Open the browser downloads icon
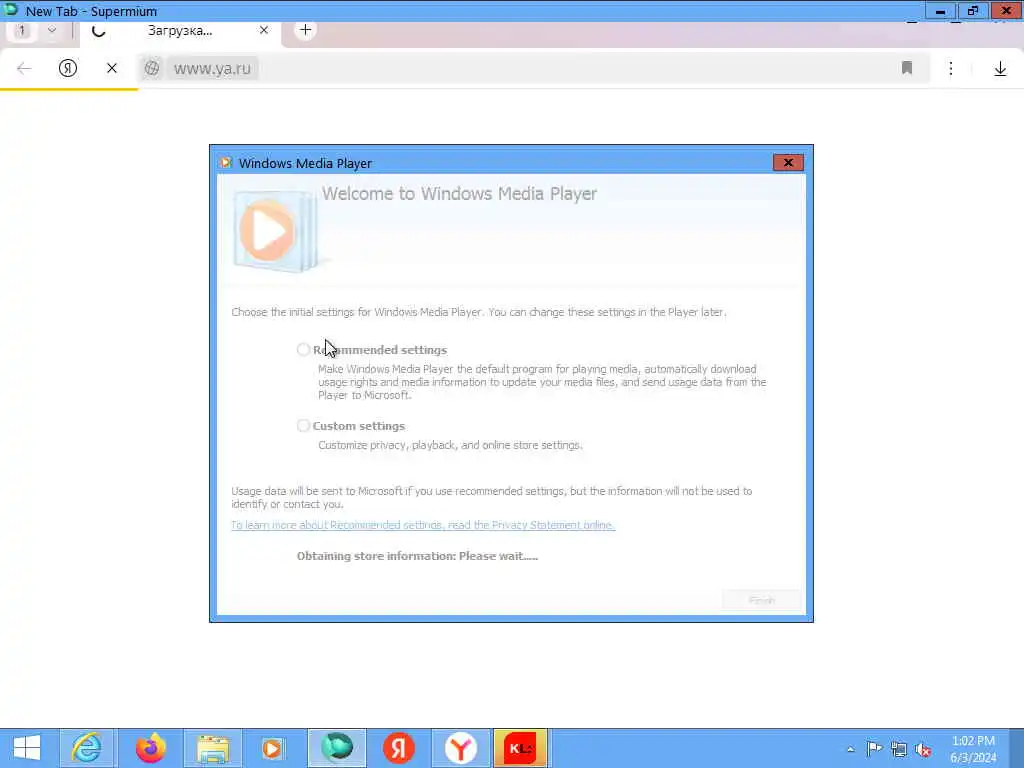Viewport: 1024px width, 768px height. pyautogui.click(x=1000, y=68)
